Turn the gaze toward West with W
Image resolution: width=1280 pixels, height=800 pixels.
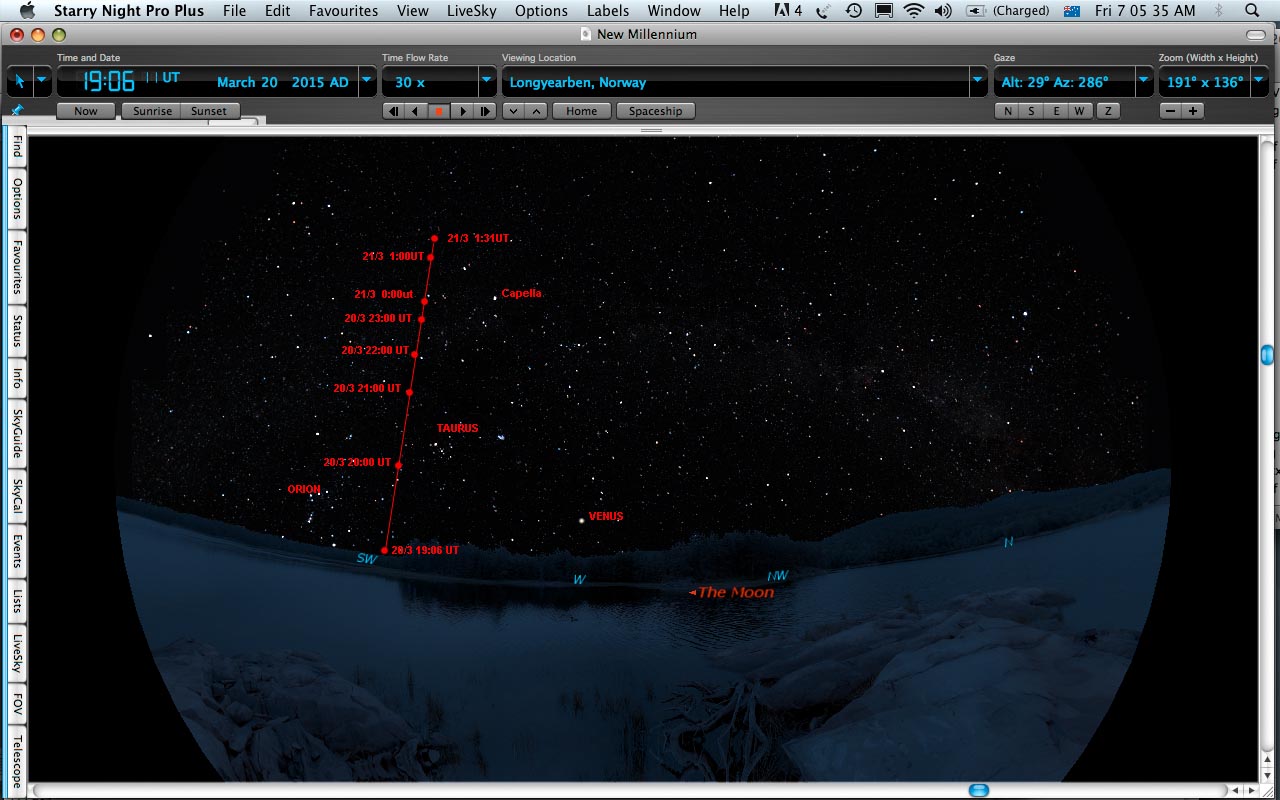pos(1080,111)
